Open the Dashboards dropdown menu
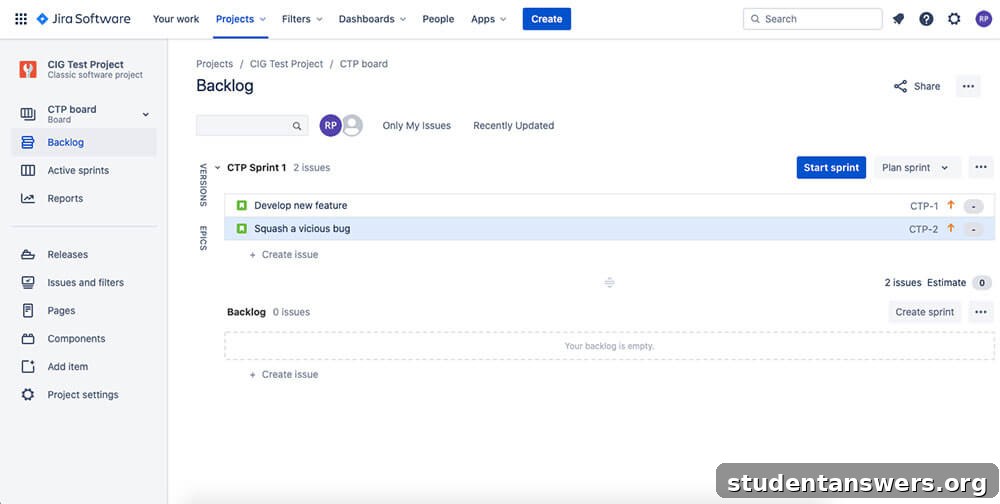This screenshot has width=1000, height=504. (372, 19)
